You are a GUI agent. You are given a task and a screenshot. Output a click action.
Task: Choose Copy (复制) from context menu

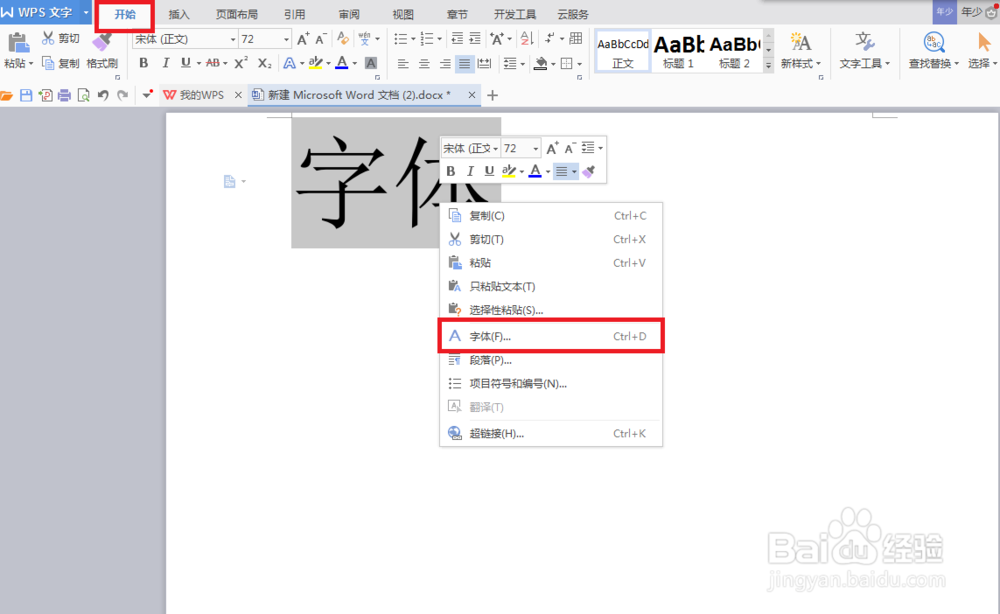coord(551,216)
